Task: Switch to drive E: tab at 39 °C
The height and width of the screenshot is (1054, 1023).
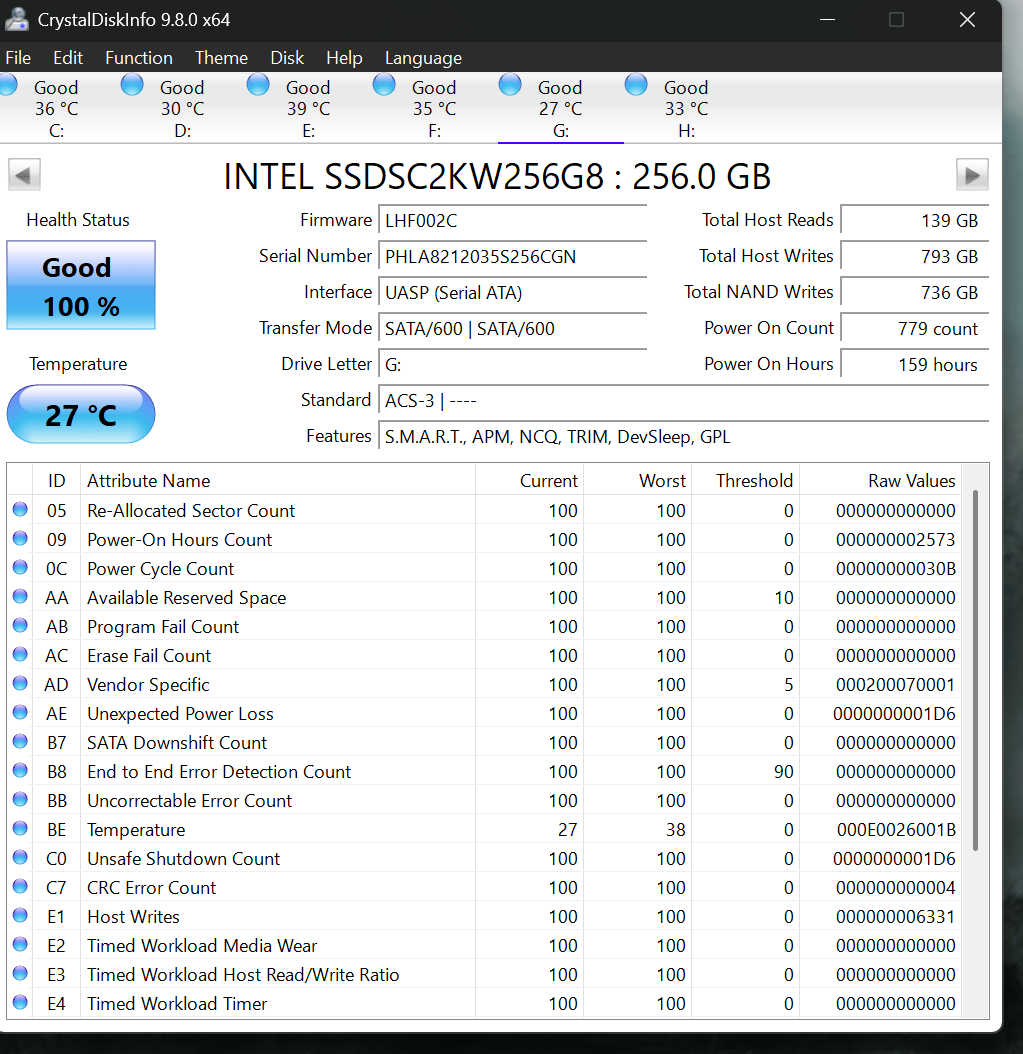Action: pos(309,108)
